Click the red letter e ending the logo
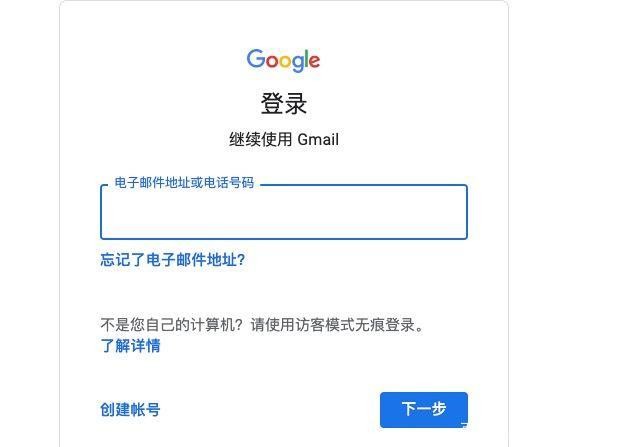621x447 pixels. pyautogui.click(x=314, y=61)
